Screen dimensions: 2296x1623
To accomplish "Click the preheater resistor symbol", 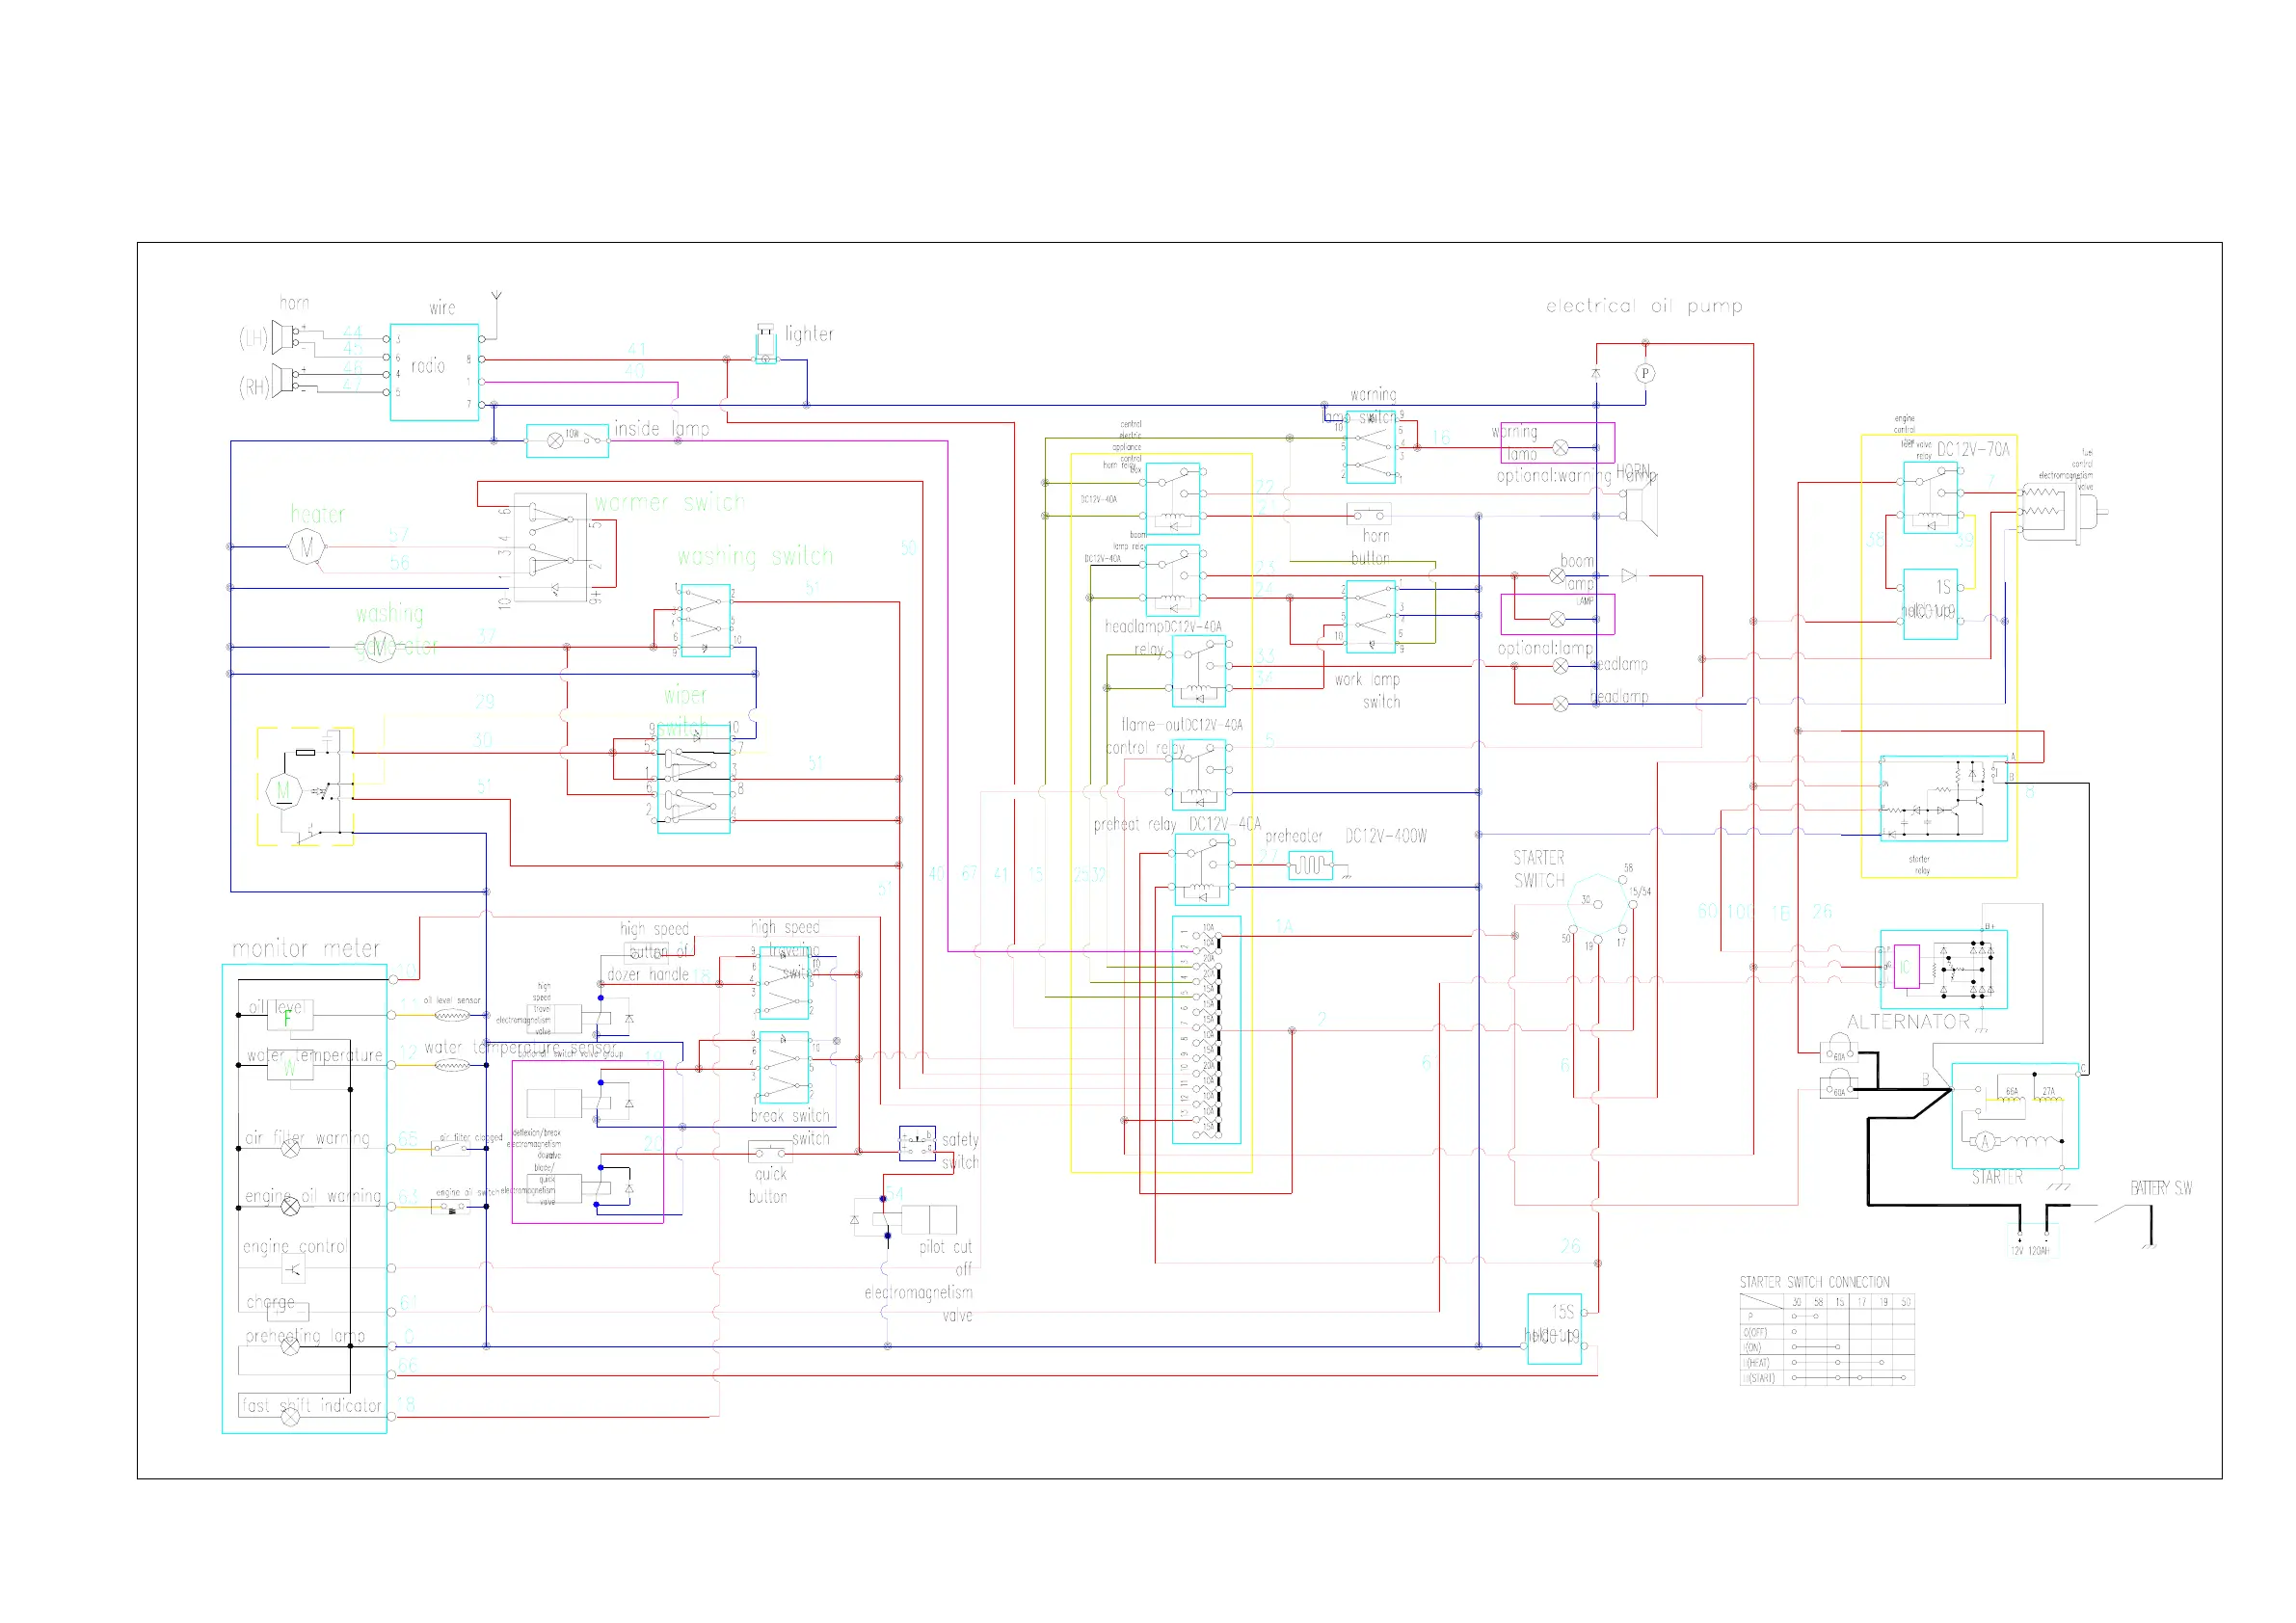I will click(1310, 865).
